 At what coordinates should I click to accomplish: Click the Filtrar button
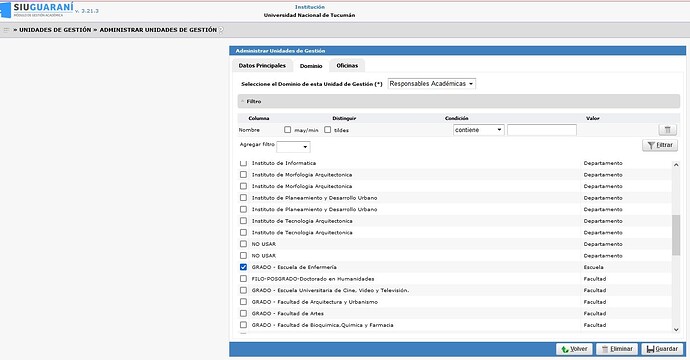tap(660, 145)
